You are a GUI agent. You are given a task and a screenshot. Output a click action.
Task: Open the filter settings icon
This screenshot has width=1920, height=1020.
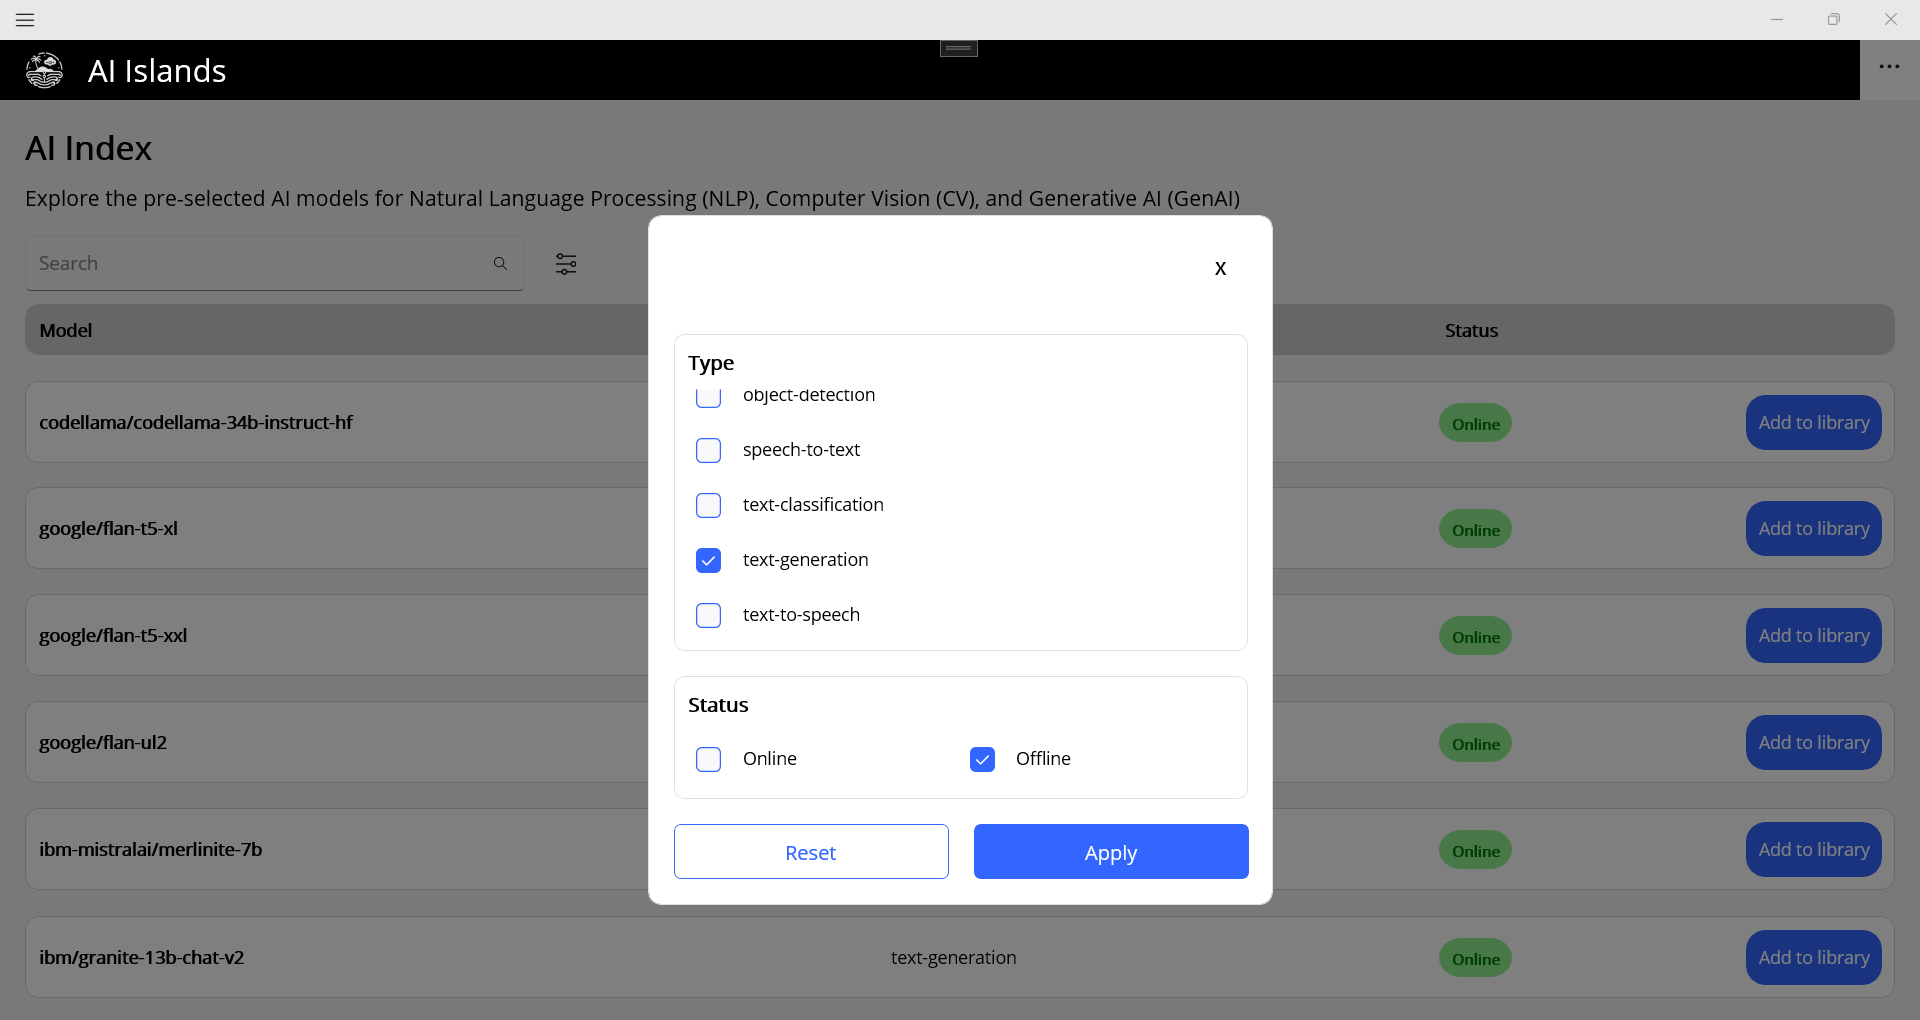(x=566, y=264)
